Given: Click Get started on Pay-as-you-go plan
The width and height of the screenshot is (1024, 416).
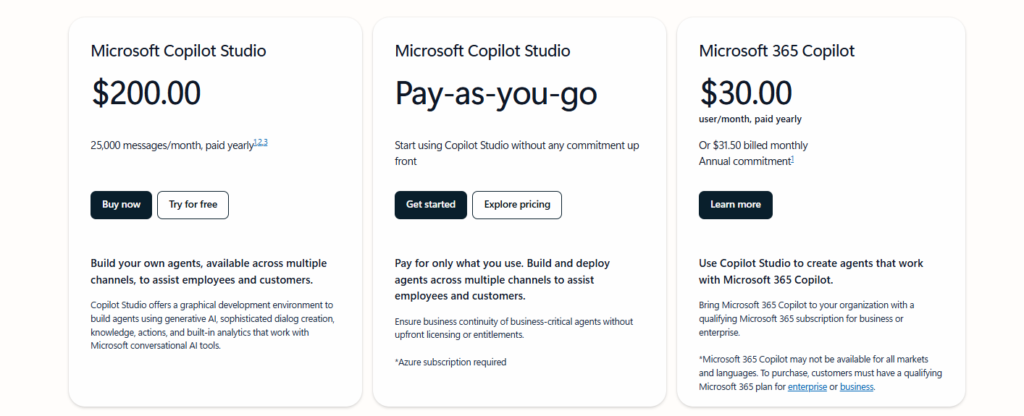Looking at the screenshot, I should 430,205.
